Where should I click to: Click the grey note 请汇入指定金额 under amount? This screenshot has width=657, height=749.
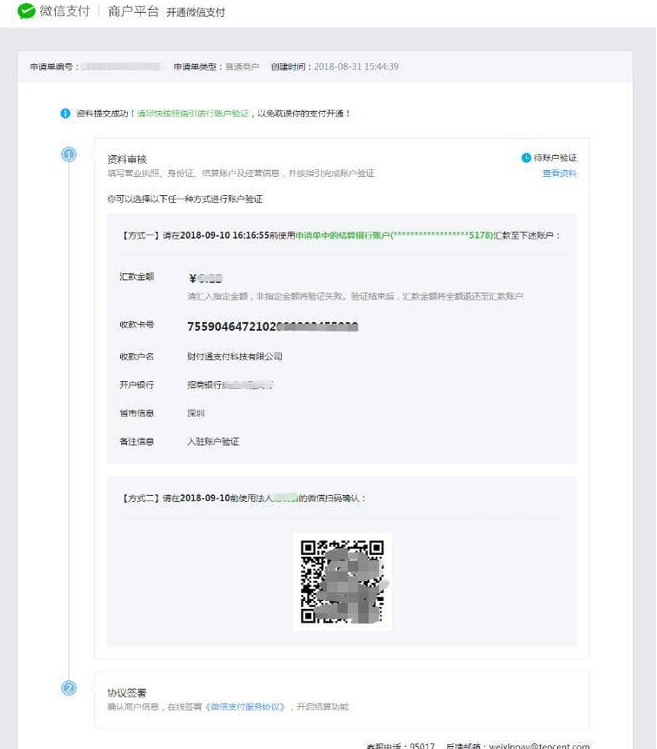tap(355, 296)
